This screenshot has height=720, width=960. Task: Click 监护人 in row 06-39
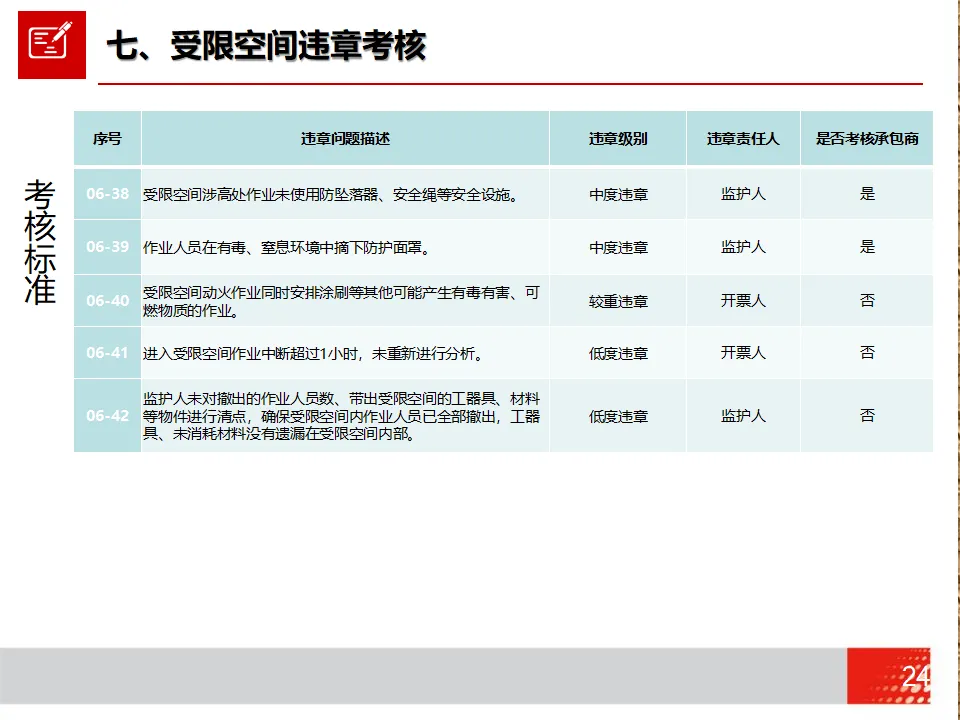[743, 247]
